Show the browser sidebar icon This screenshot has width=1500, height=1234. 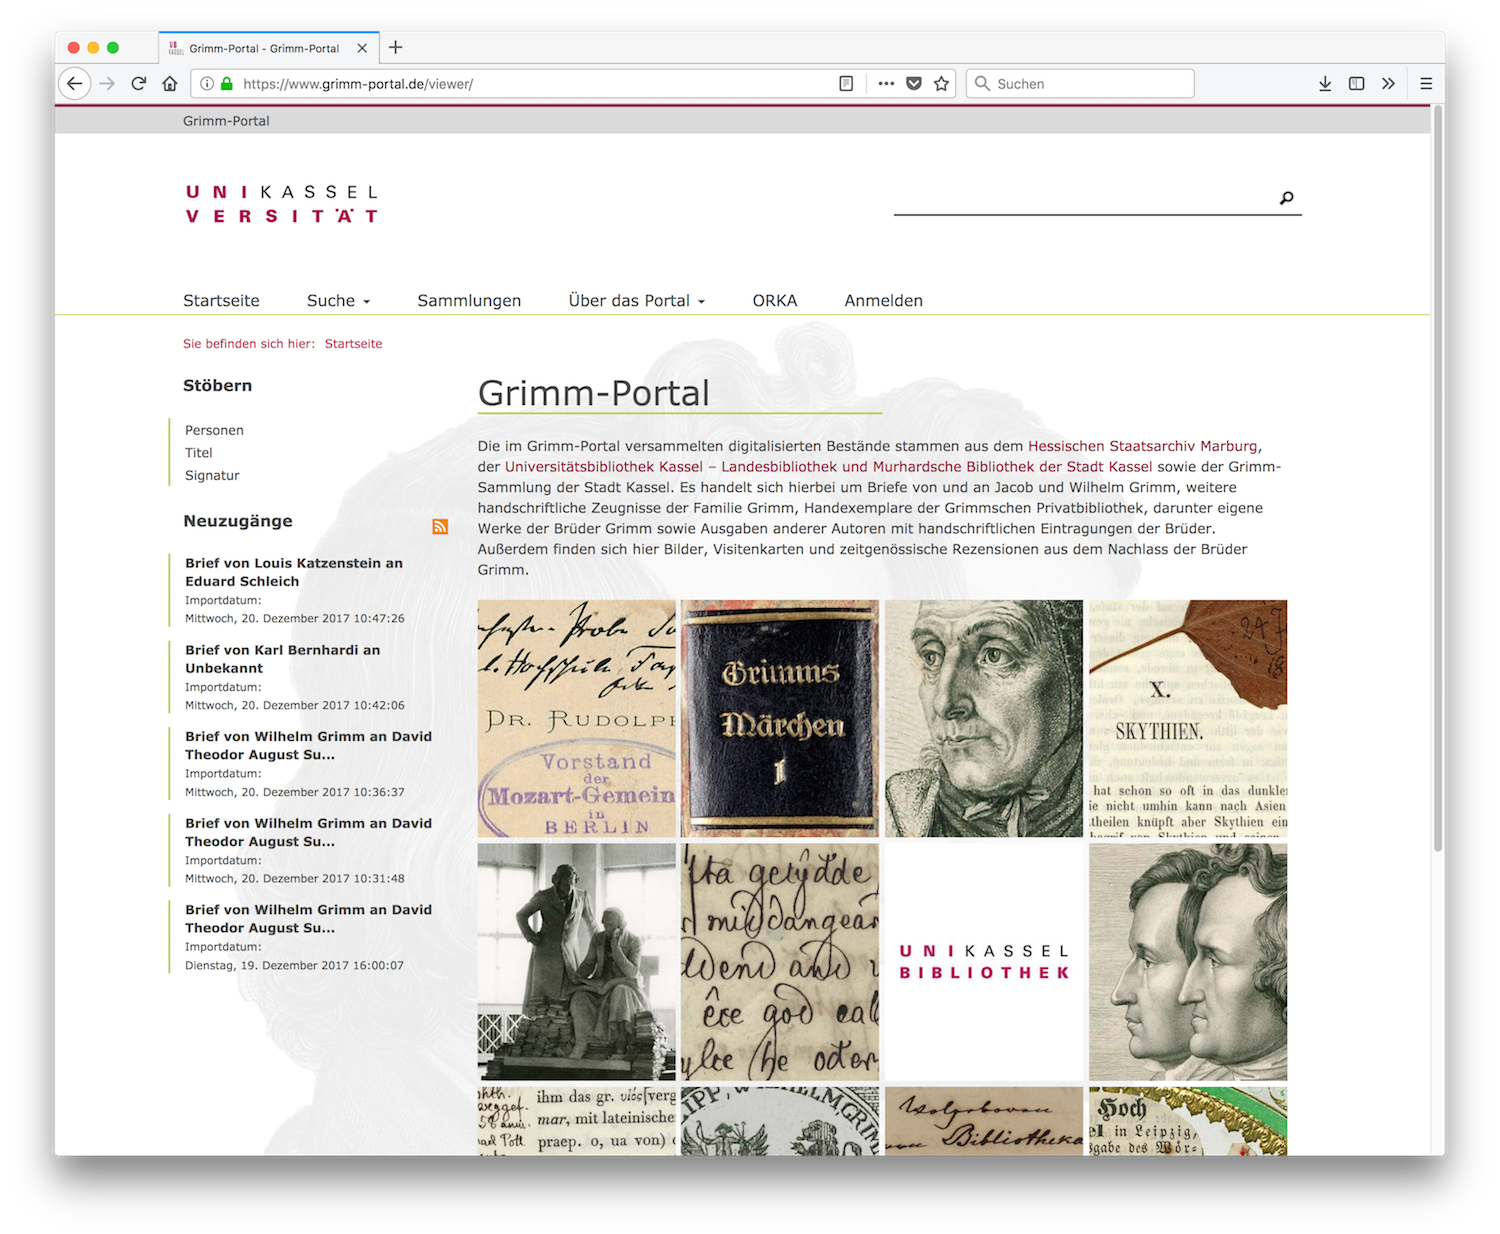(x=1357, y=84)
